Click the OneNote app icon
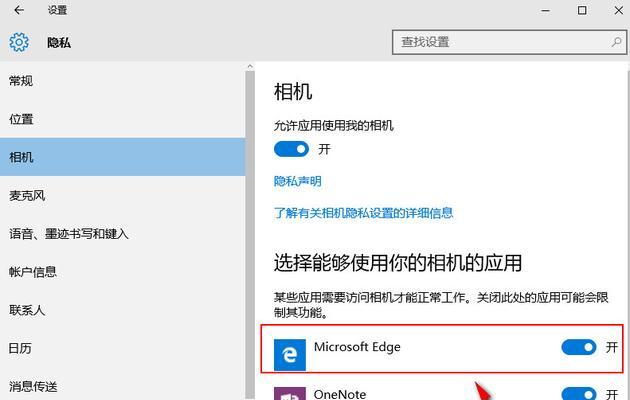Image resolution: width=630 pixels, height=400 pixels. [x=290, y=394]
